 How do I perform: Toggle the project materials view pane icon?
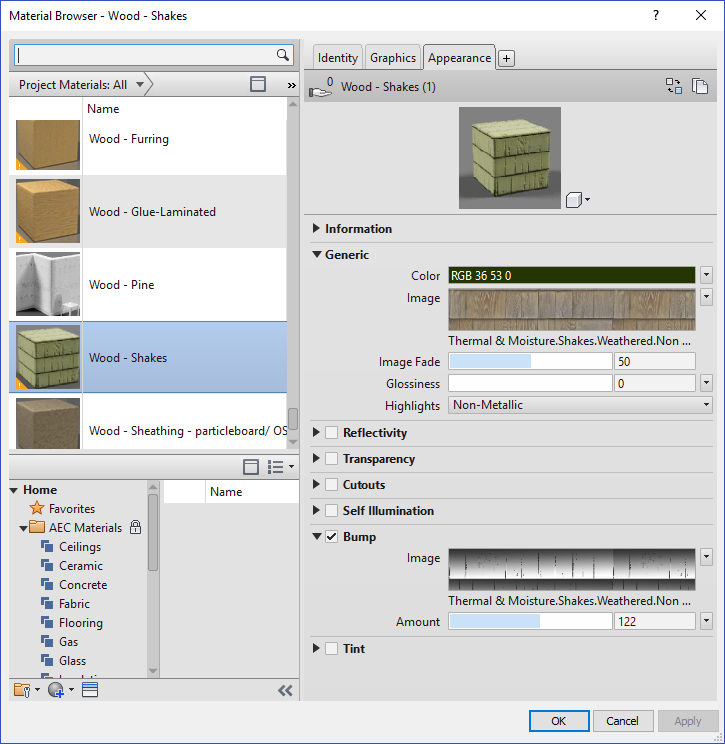point(258,85)
